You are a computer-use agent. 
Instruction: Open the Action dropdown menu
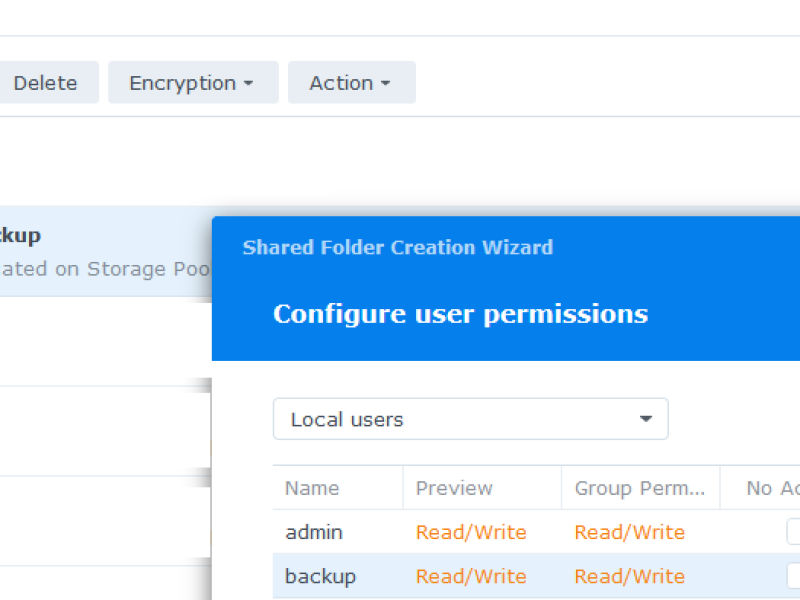(x=352, y=83)
